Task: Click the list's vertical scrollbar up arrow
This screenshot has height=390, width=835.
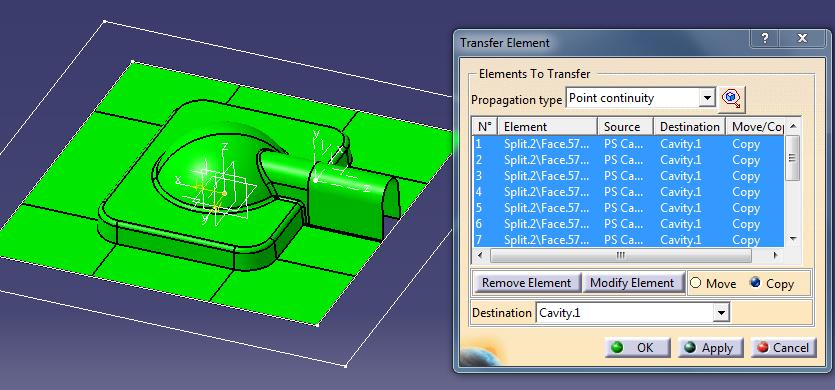Action: click(x=792, y=126)
